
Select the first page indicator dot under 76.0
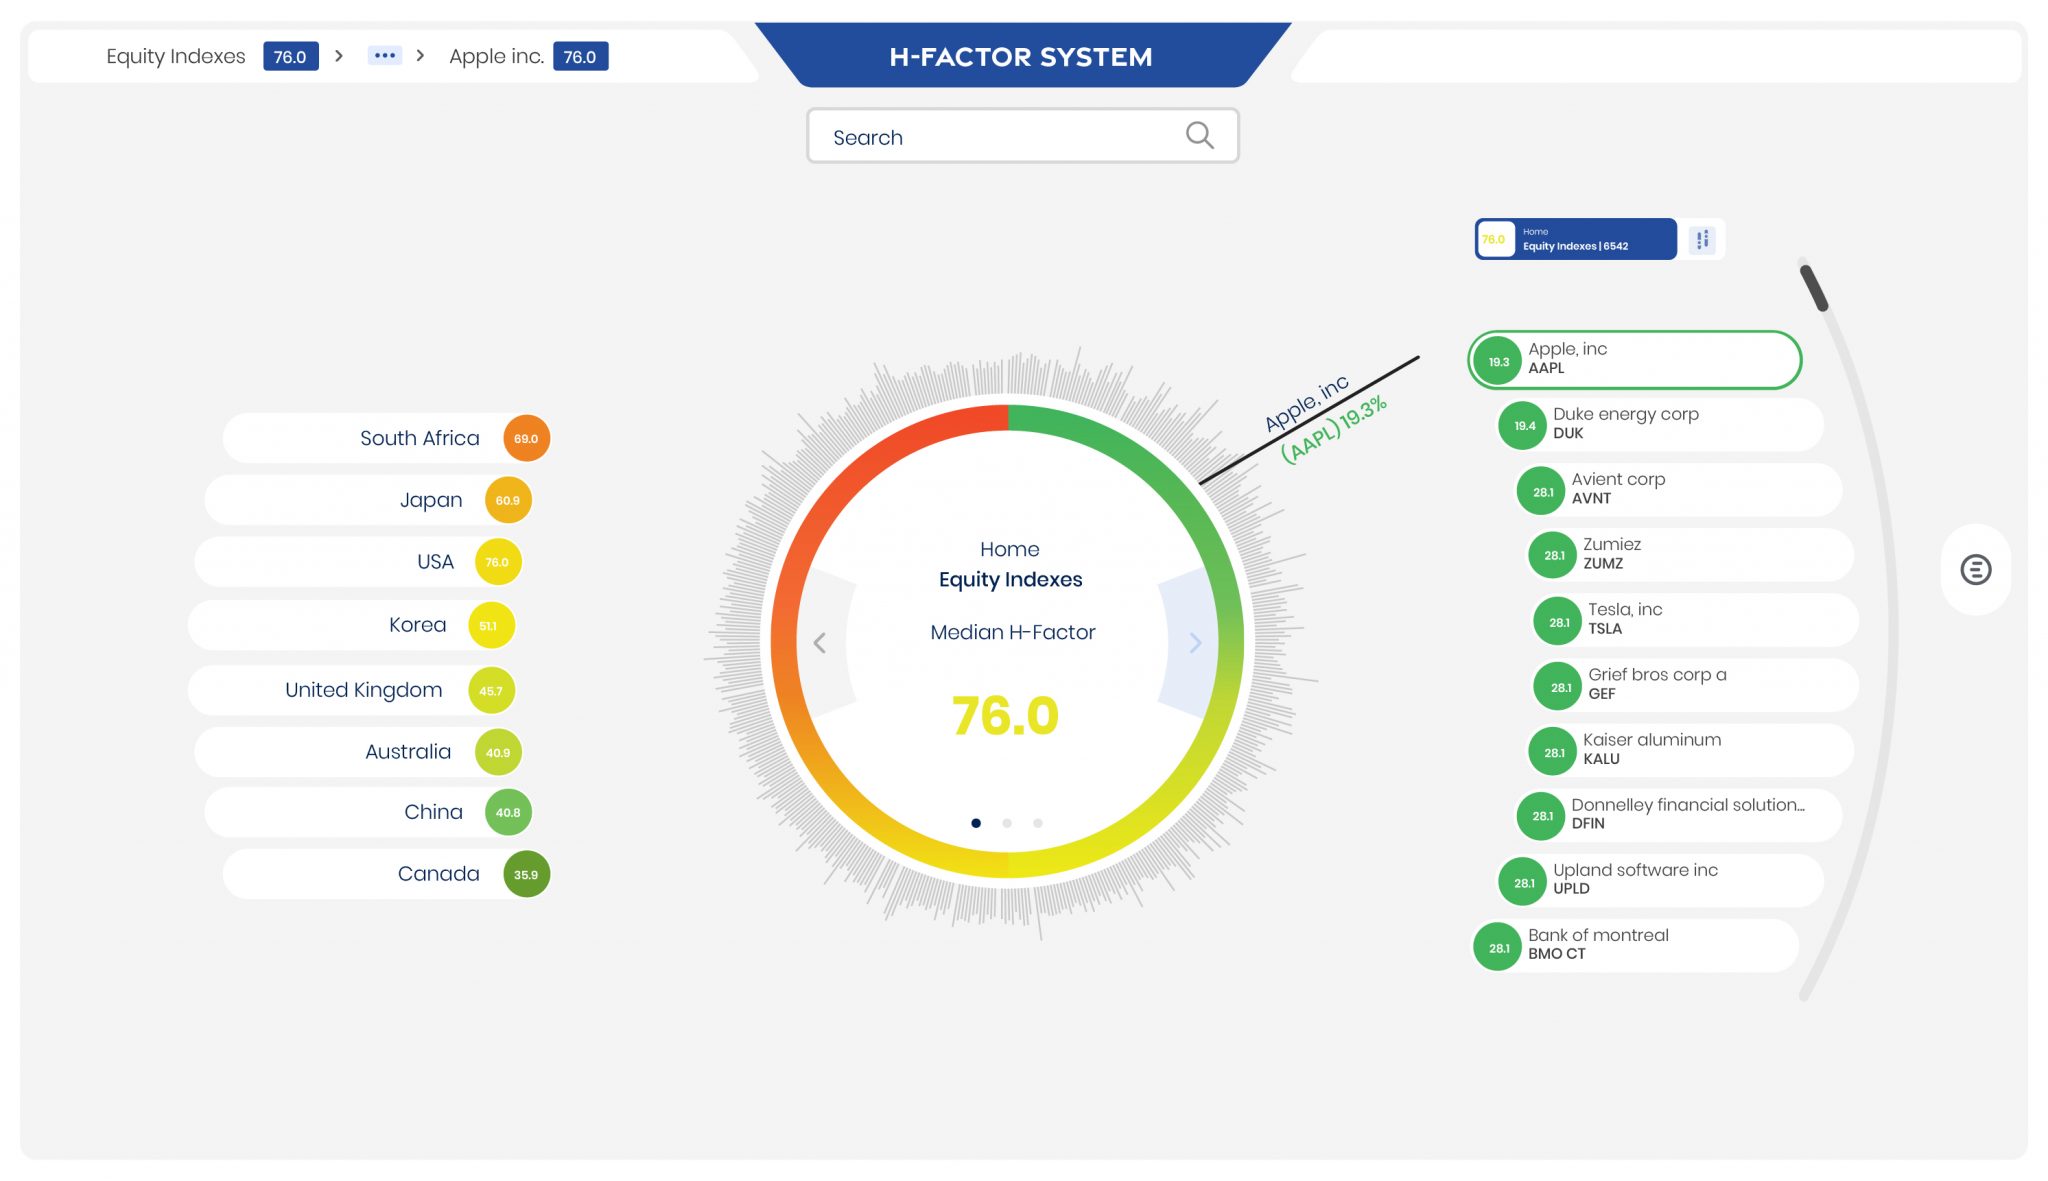pos(976,822)
